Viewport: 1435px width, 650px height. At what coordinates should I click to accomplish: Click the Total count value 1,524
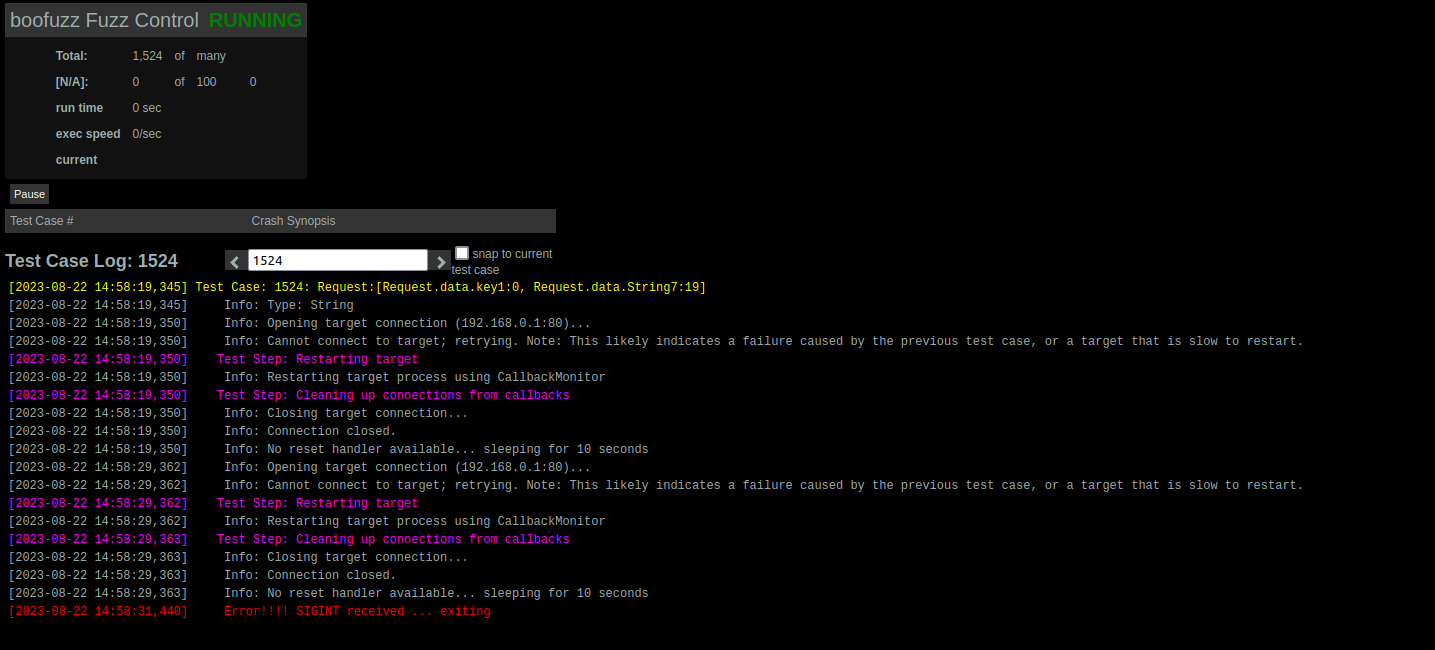pyautogui.click(x=147, y=56)
